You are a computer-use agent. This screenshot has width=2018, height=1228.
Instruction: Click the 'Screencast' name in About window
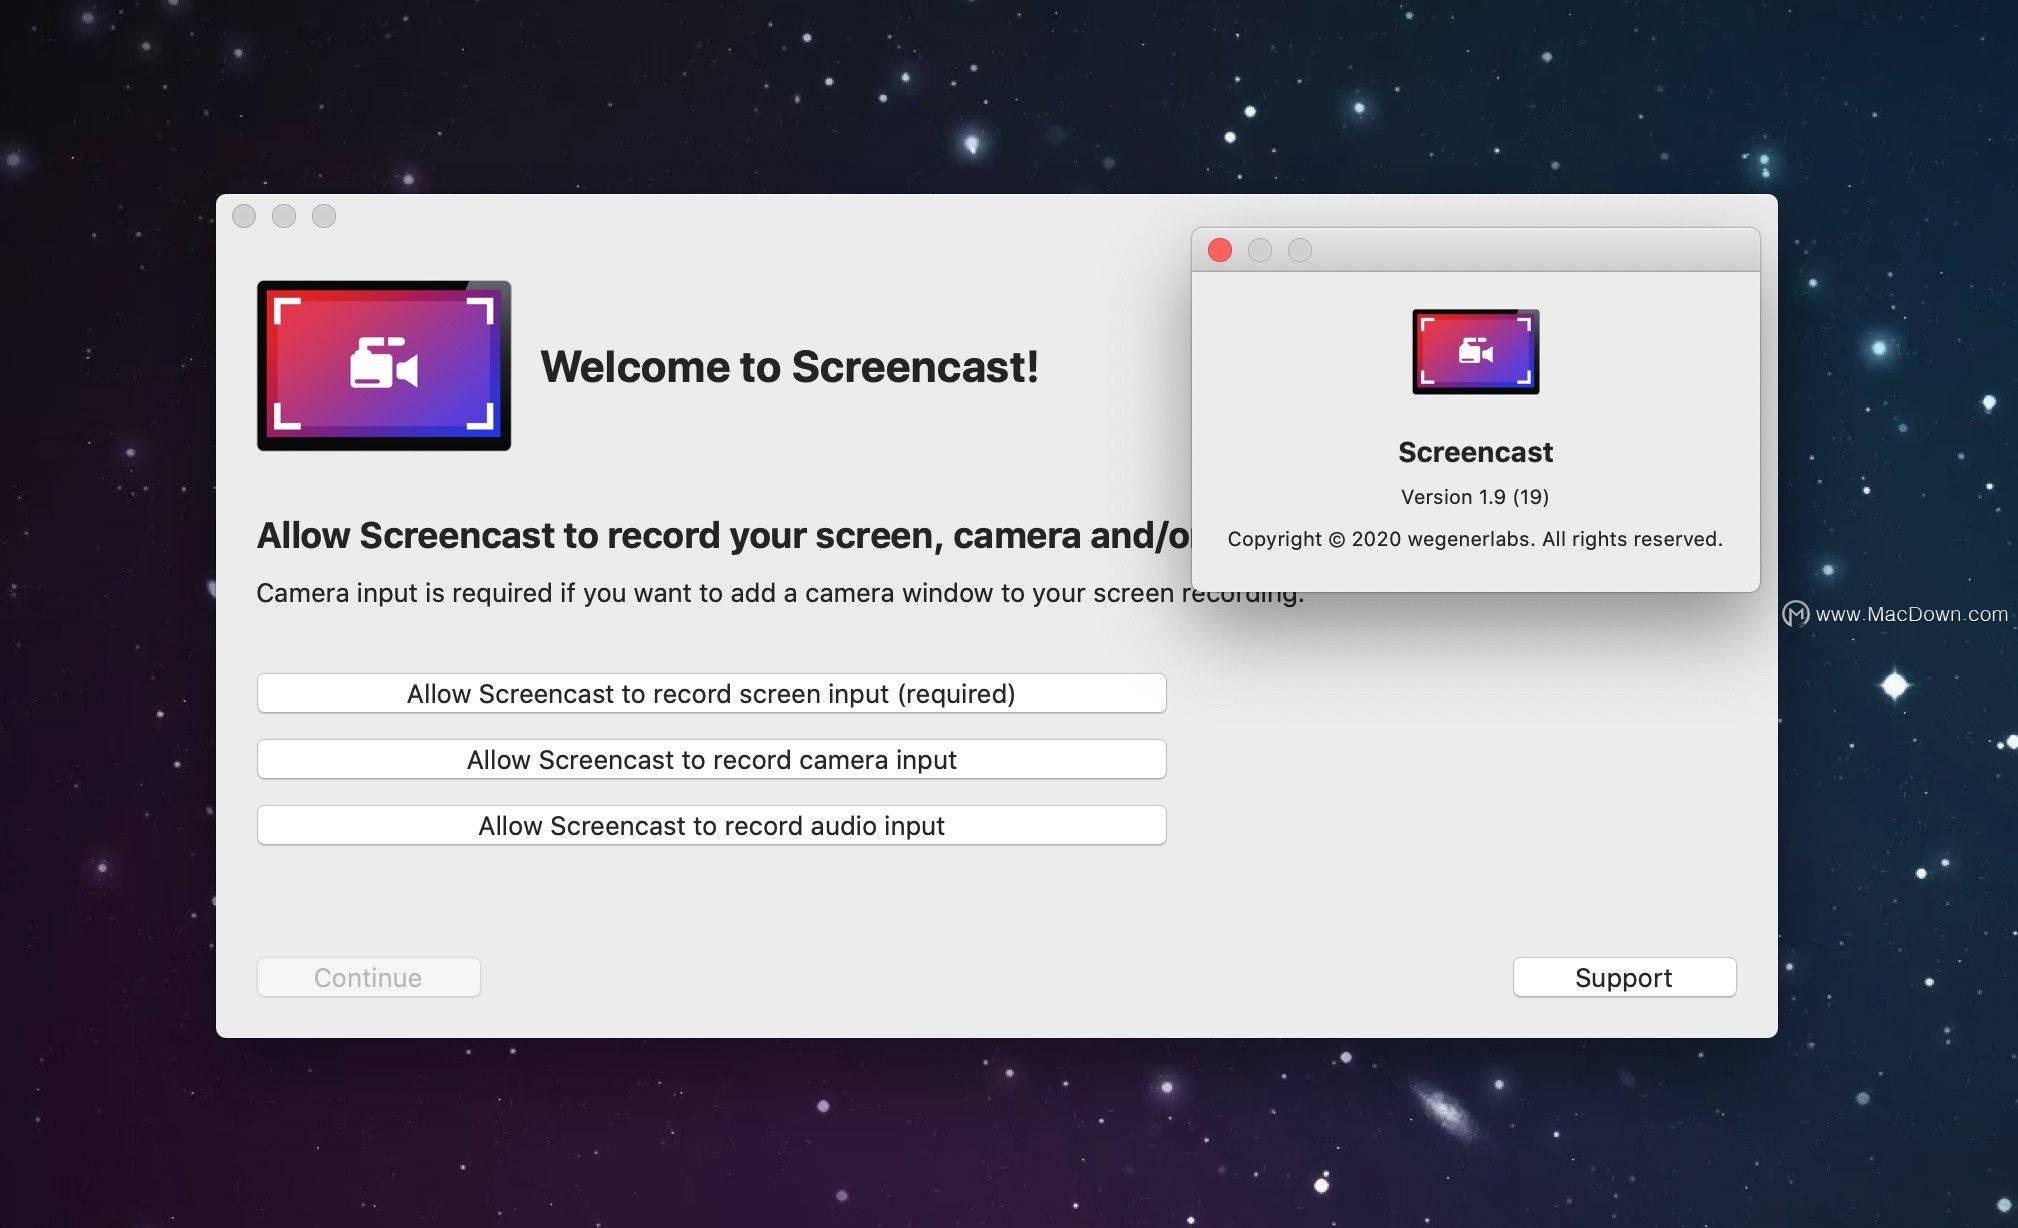click(1475, 452)
